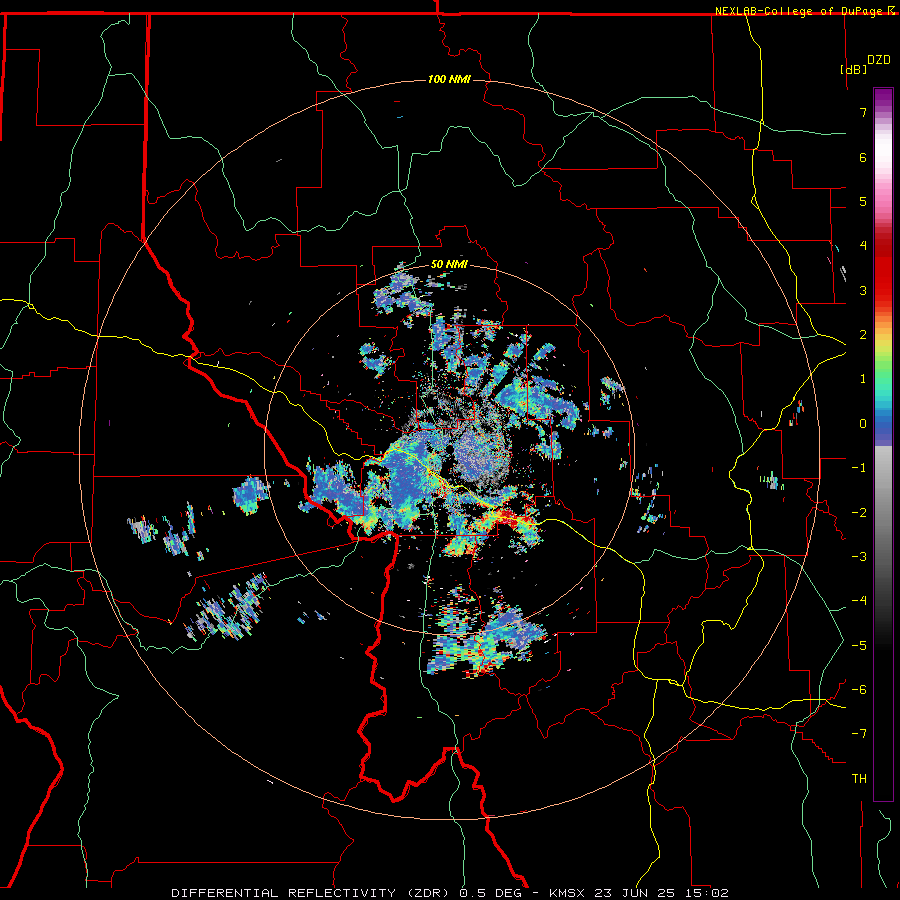Click the "50 NMI" range ring label
Viewport: 900px width, 900px height.
click(x=449, y=264)
